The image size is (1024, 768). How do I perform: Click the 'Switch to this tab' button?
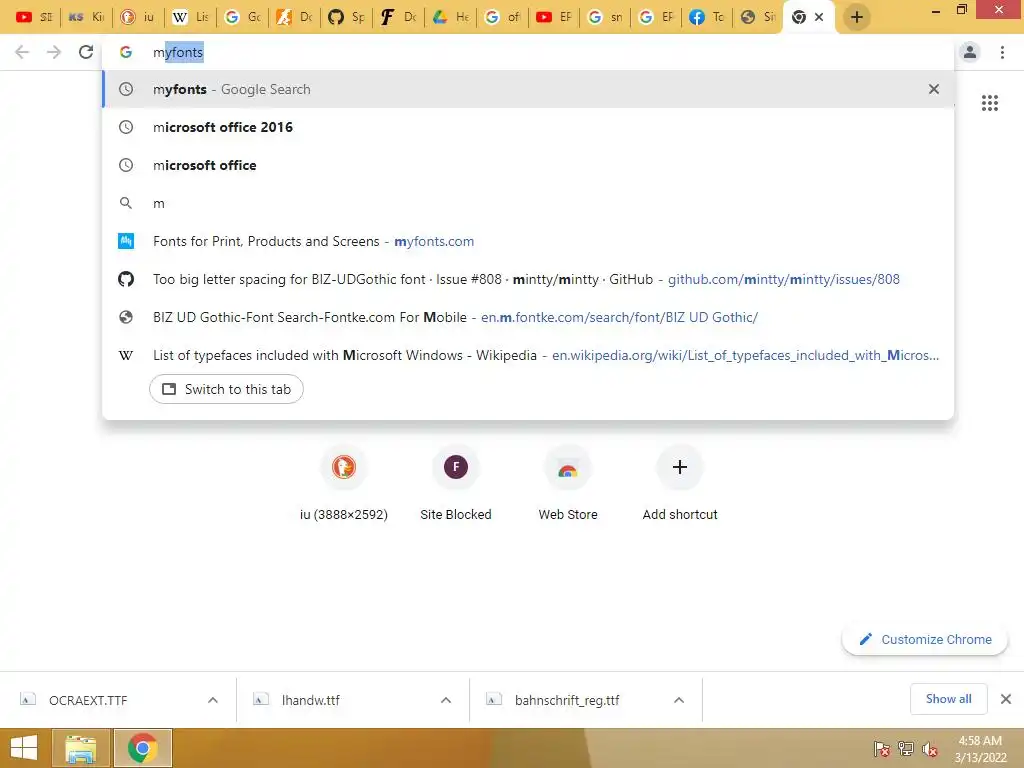pos(226,389)
